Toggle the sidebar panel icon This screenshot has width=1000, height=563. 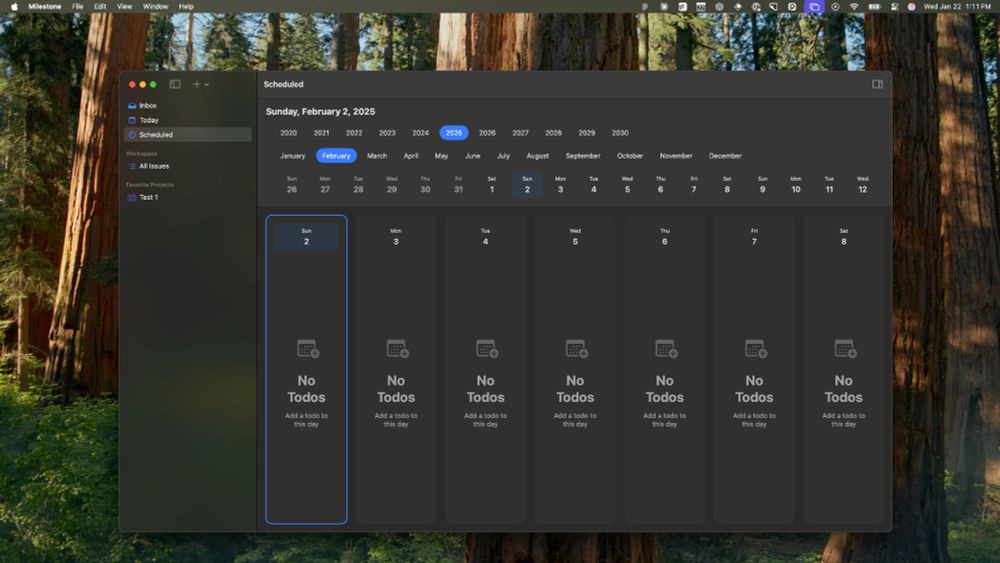(x=175, y=84)
